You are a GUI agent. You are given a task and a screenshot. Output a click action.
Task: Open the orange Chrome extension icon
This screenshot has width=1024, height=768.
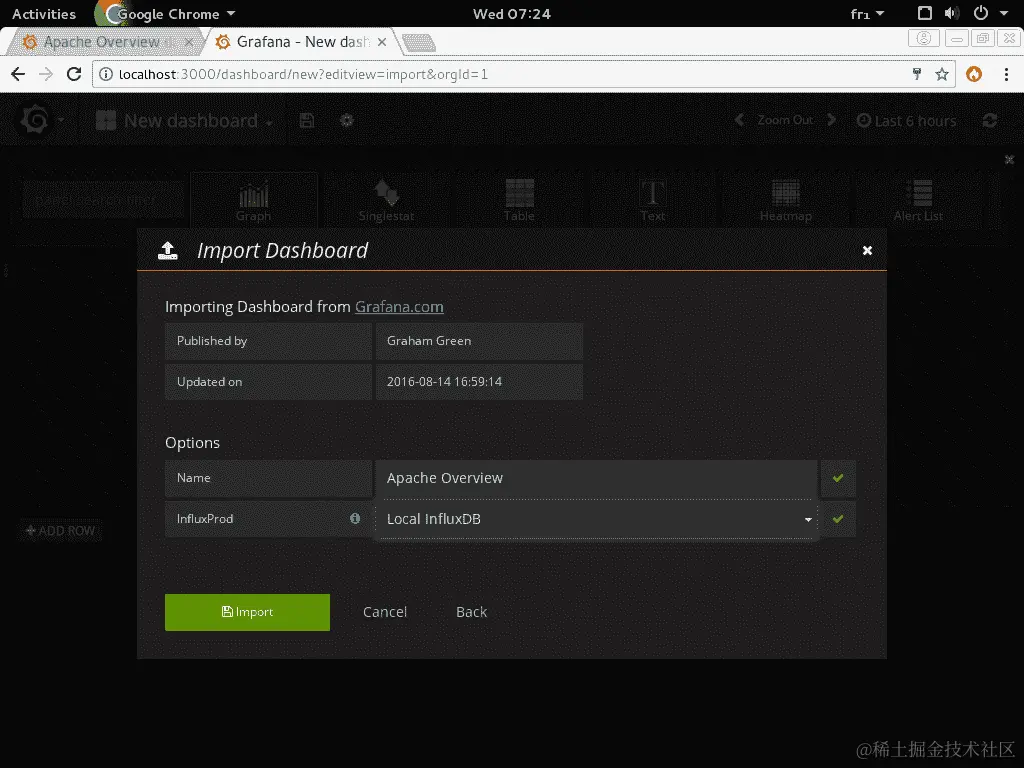(974, 74)
